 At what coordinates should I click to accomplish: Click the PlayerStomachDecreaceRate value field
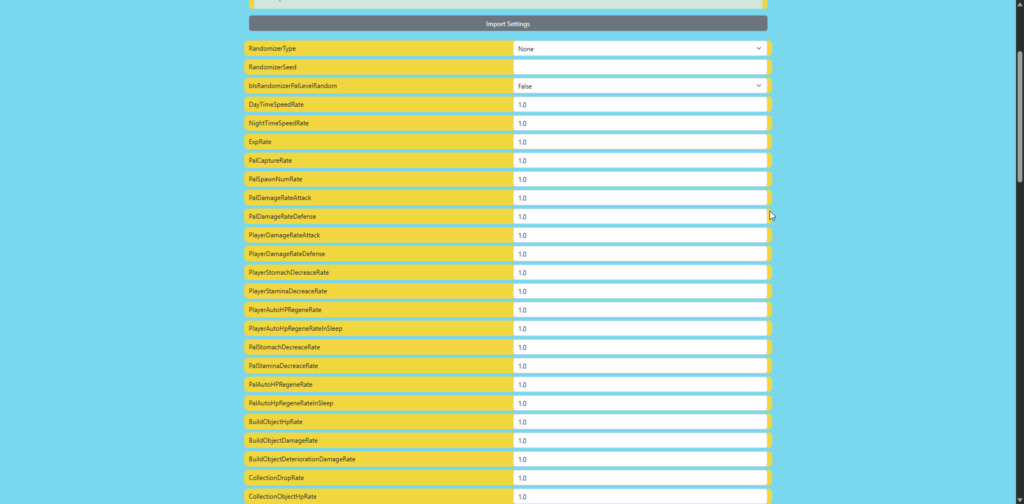[640, 272]
